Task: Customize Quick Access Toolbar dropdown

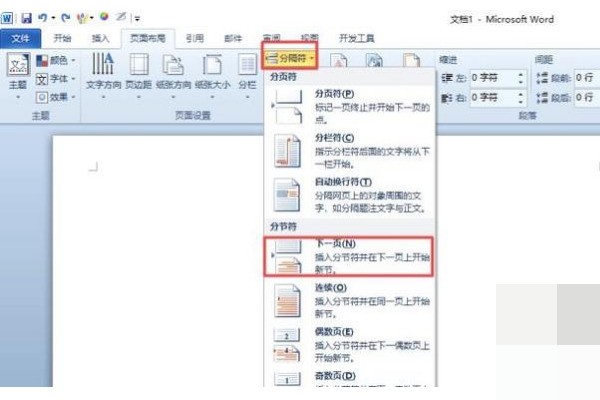Action: tap(137, 18)
